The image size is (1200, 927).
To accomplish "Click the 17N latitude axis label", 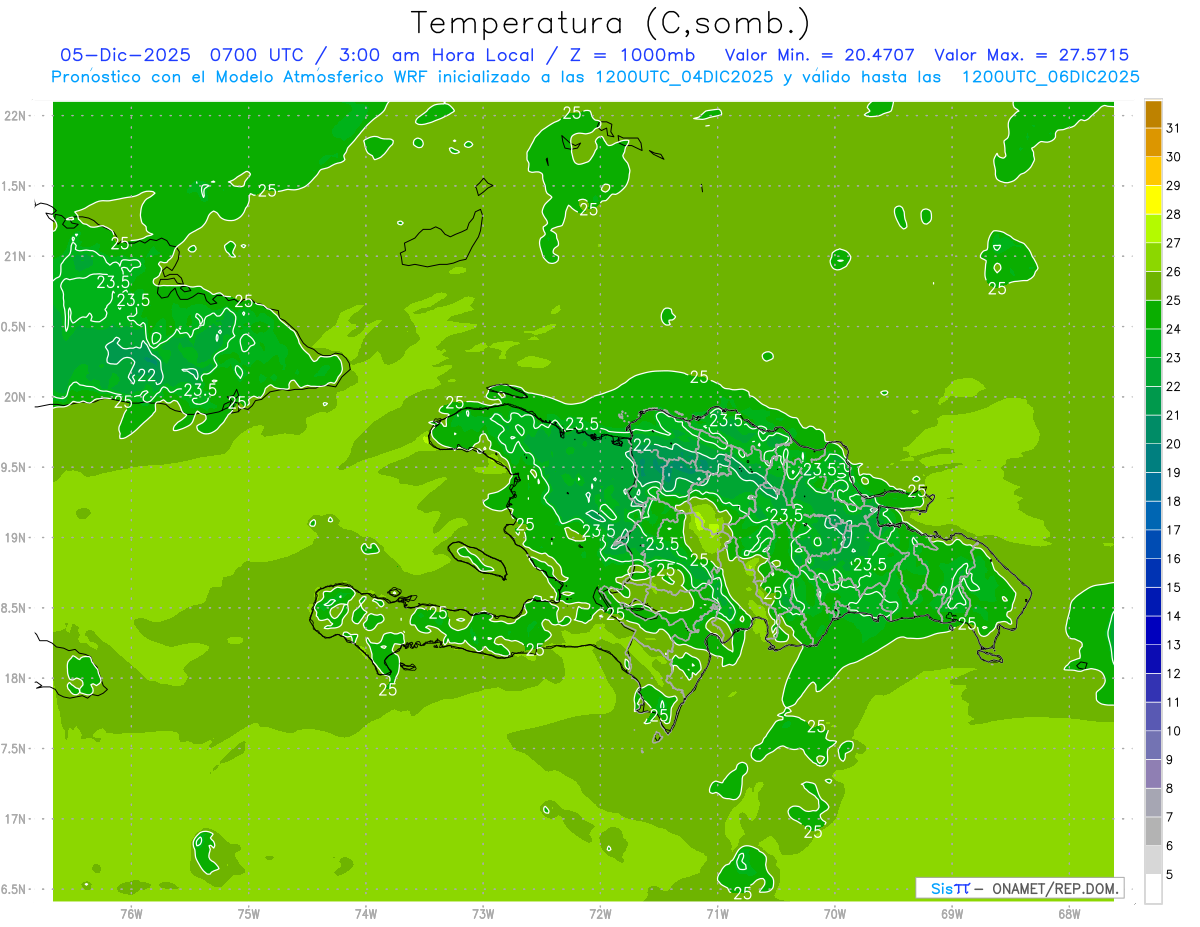I will pos(15,819).
